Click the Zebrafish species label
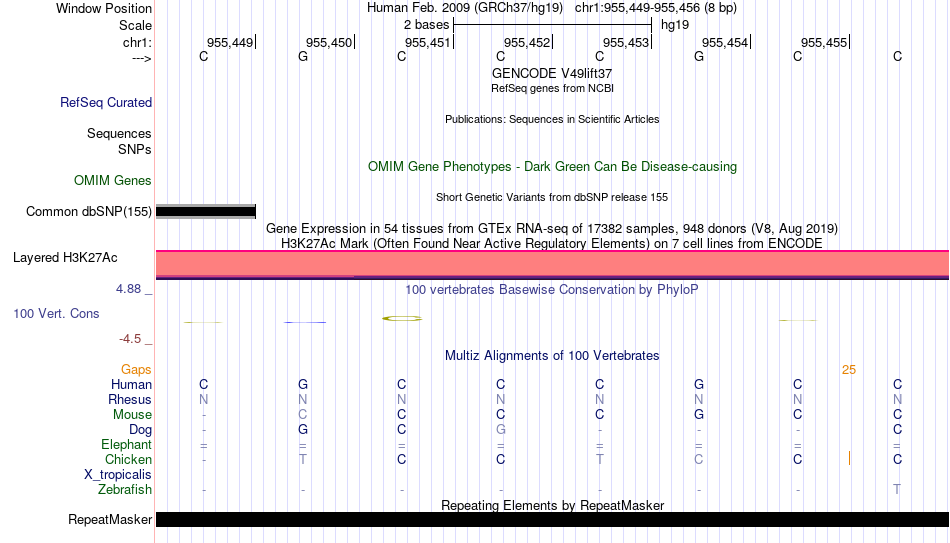This screenshot has width=950, height=543. 125,490
